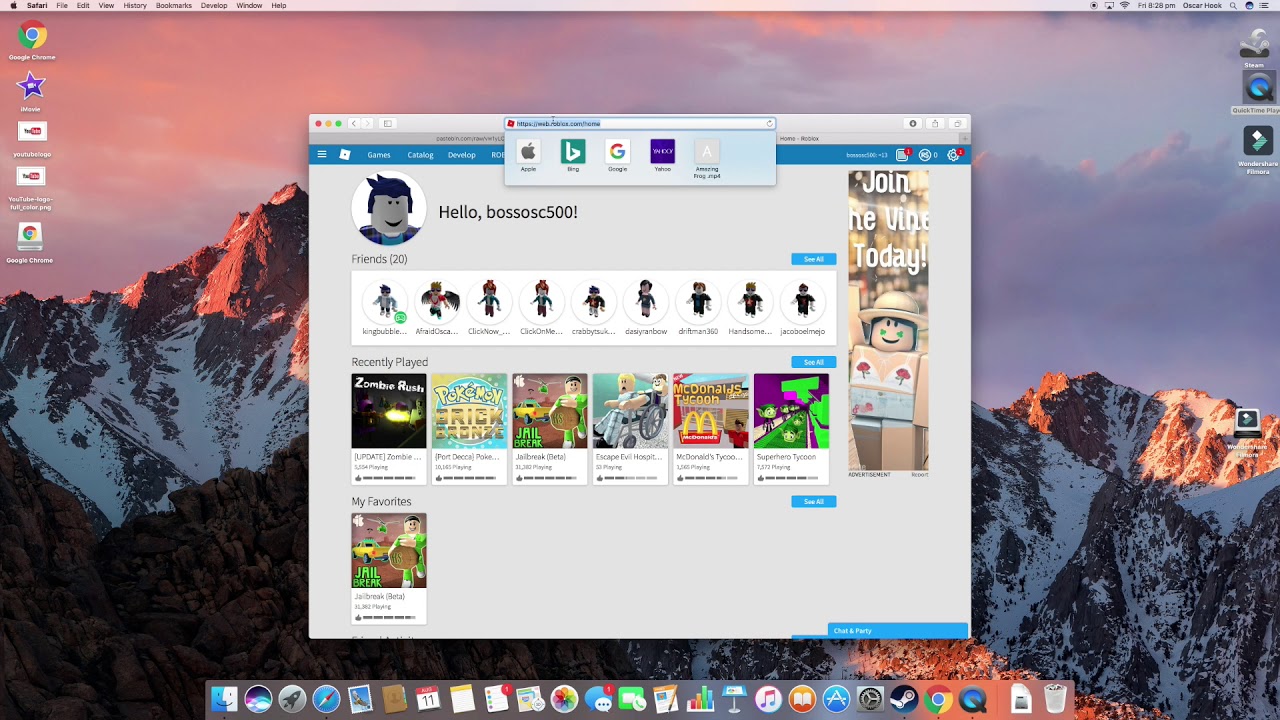Open Finder from the Dock
This screenshot has width=1280, height=720.
click(x=225, y=699)
